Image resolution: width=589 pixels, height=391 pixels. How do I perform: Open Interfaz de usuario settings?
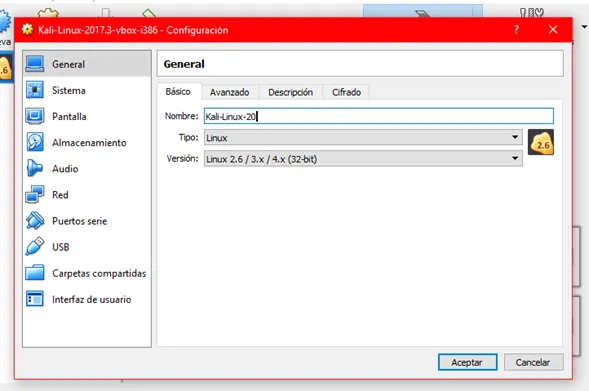pyautogui.click(x=87, y=299)
